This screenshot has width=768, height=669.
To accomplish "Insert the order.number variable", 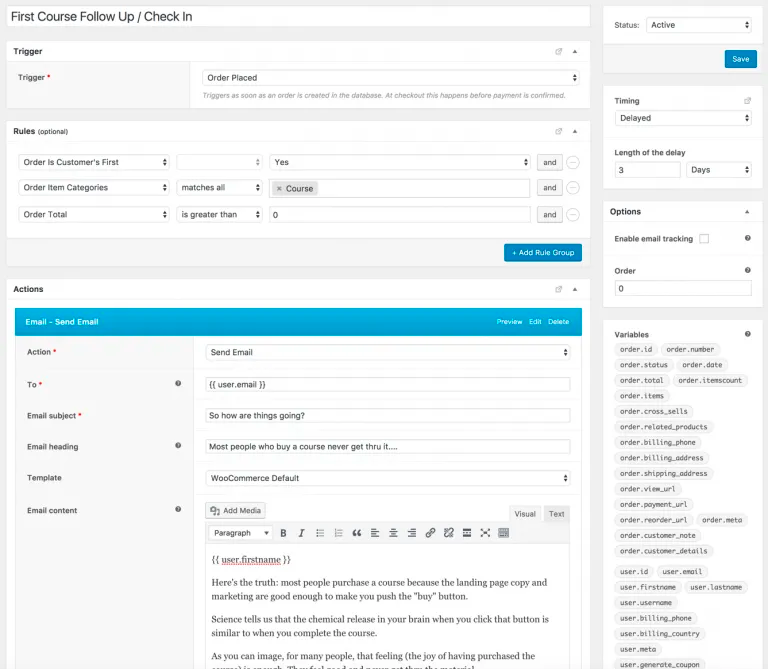I will tap(690, 349).
